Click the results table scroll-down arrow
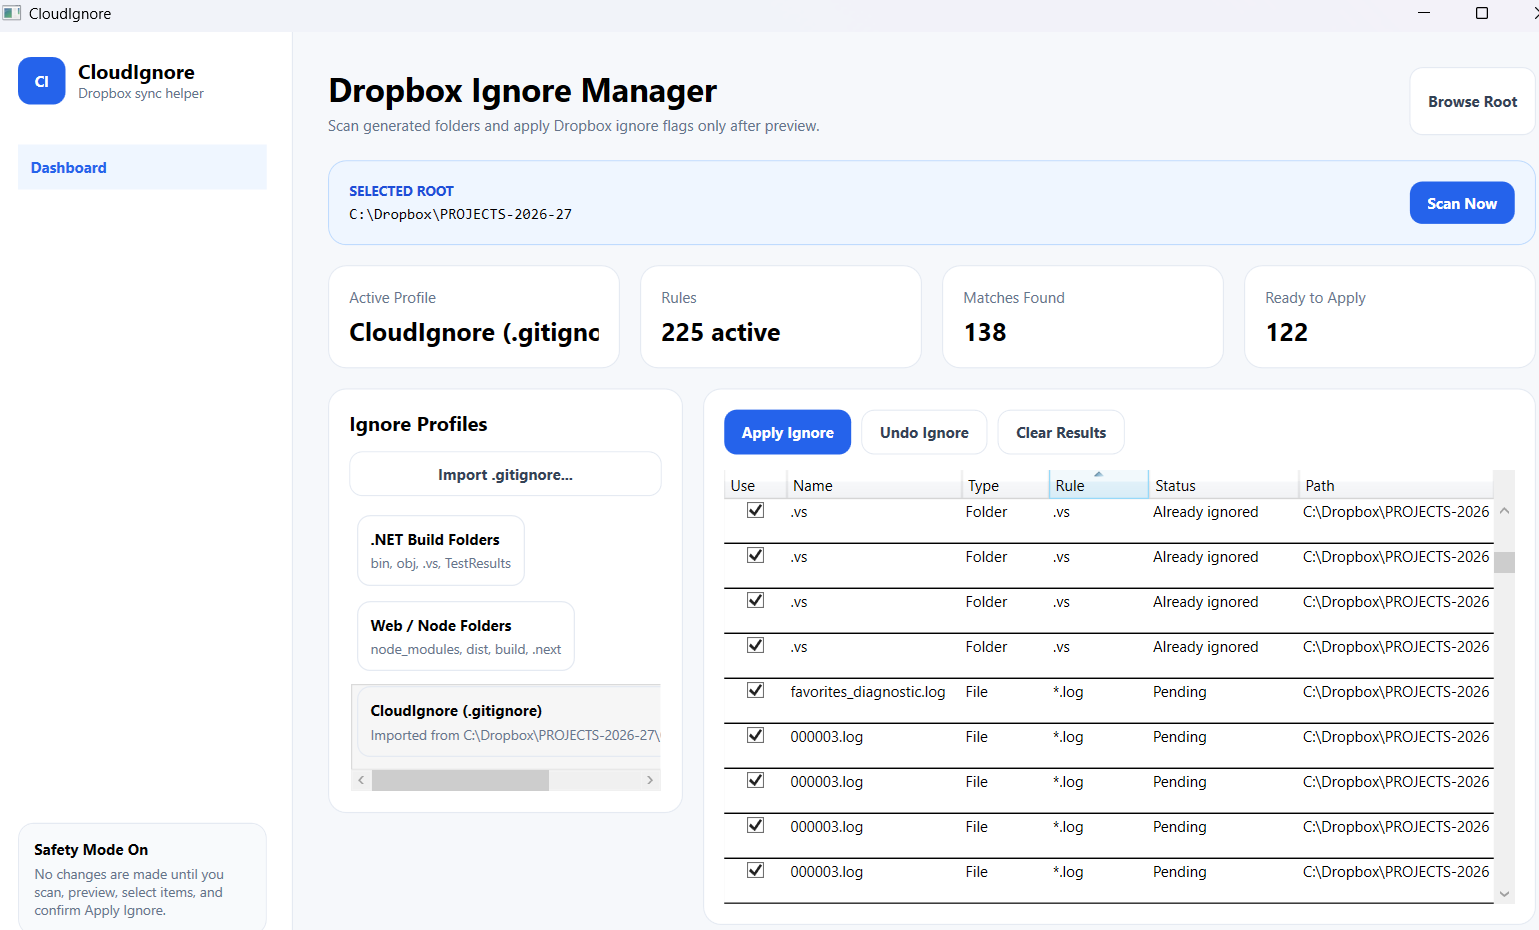 click(1504, 894)
